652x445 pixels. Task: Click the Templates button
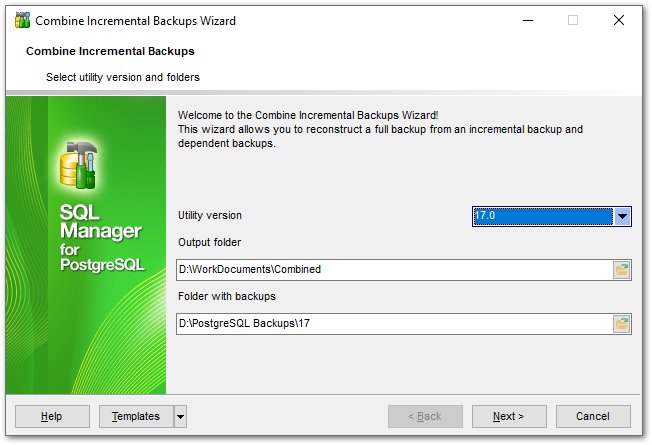pos(135,416)
